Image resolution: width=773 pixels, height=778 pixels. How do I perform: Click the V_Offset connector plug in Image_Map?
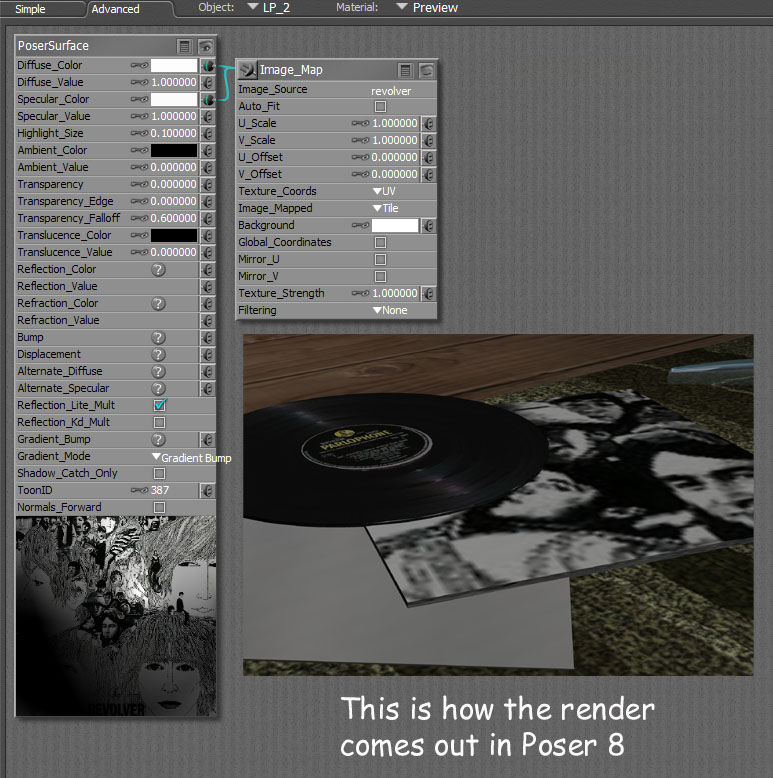(x=429, y=175)
